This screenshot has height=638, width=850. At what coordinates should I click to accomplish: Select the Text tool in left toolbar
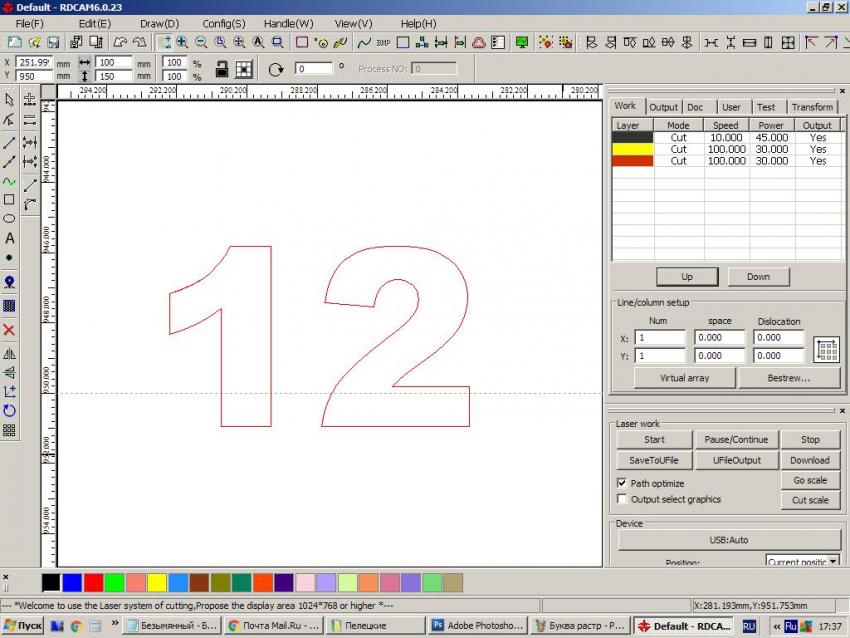pyautogui.click(x=10, y=238)
